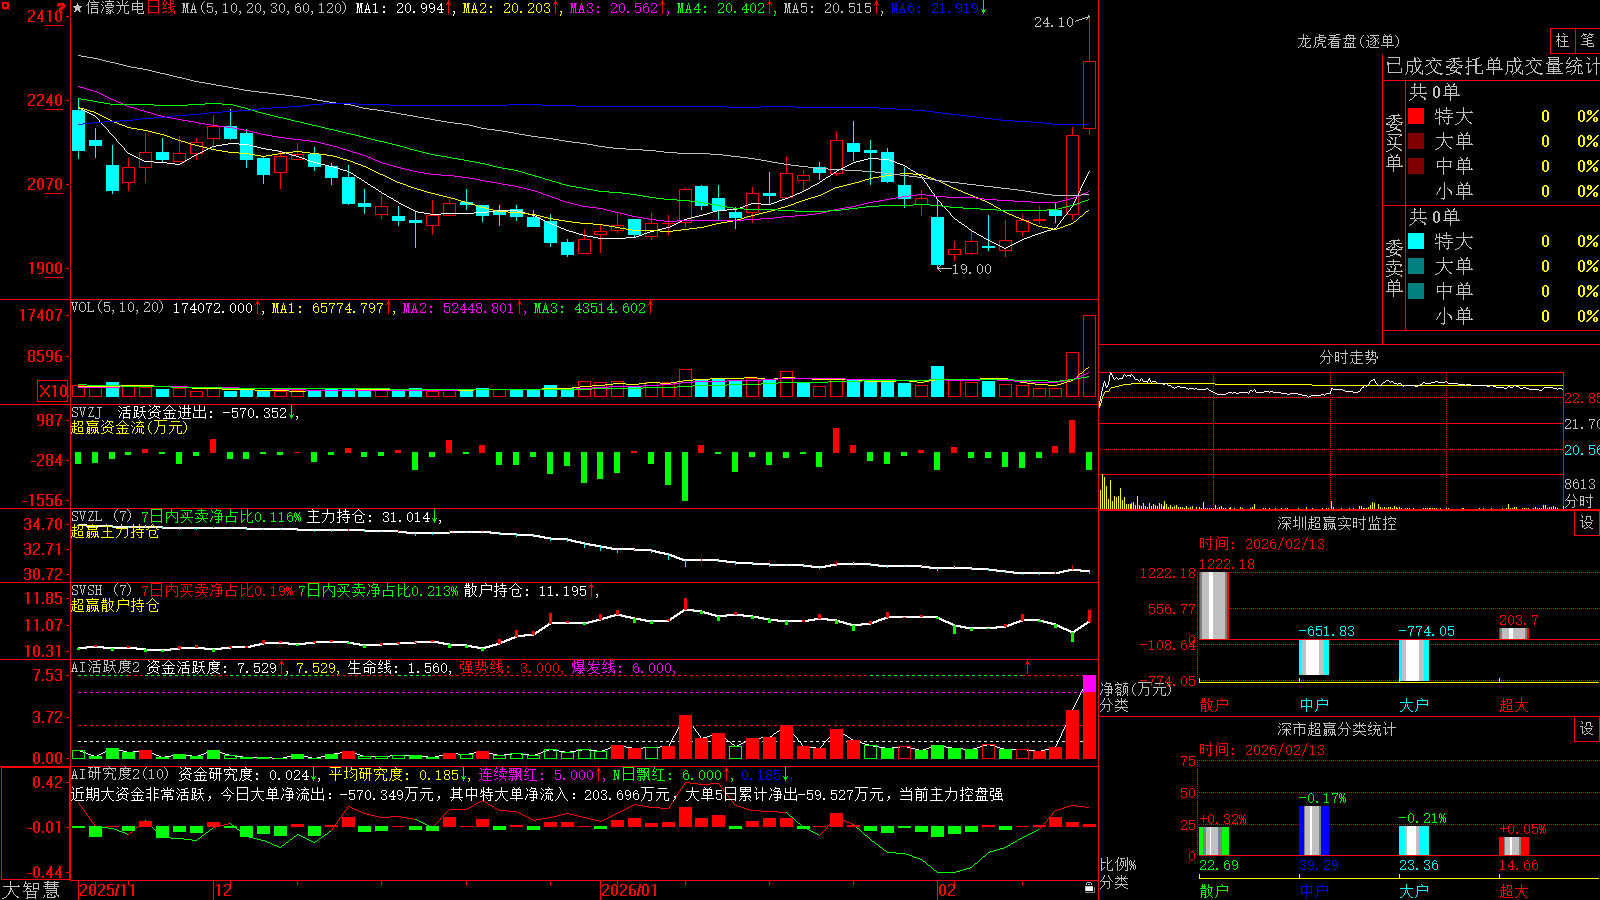
Task: Click the SVSH indicator name
Action: (87, 590)
